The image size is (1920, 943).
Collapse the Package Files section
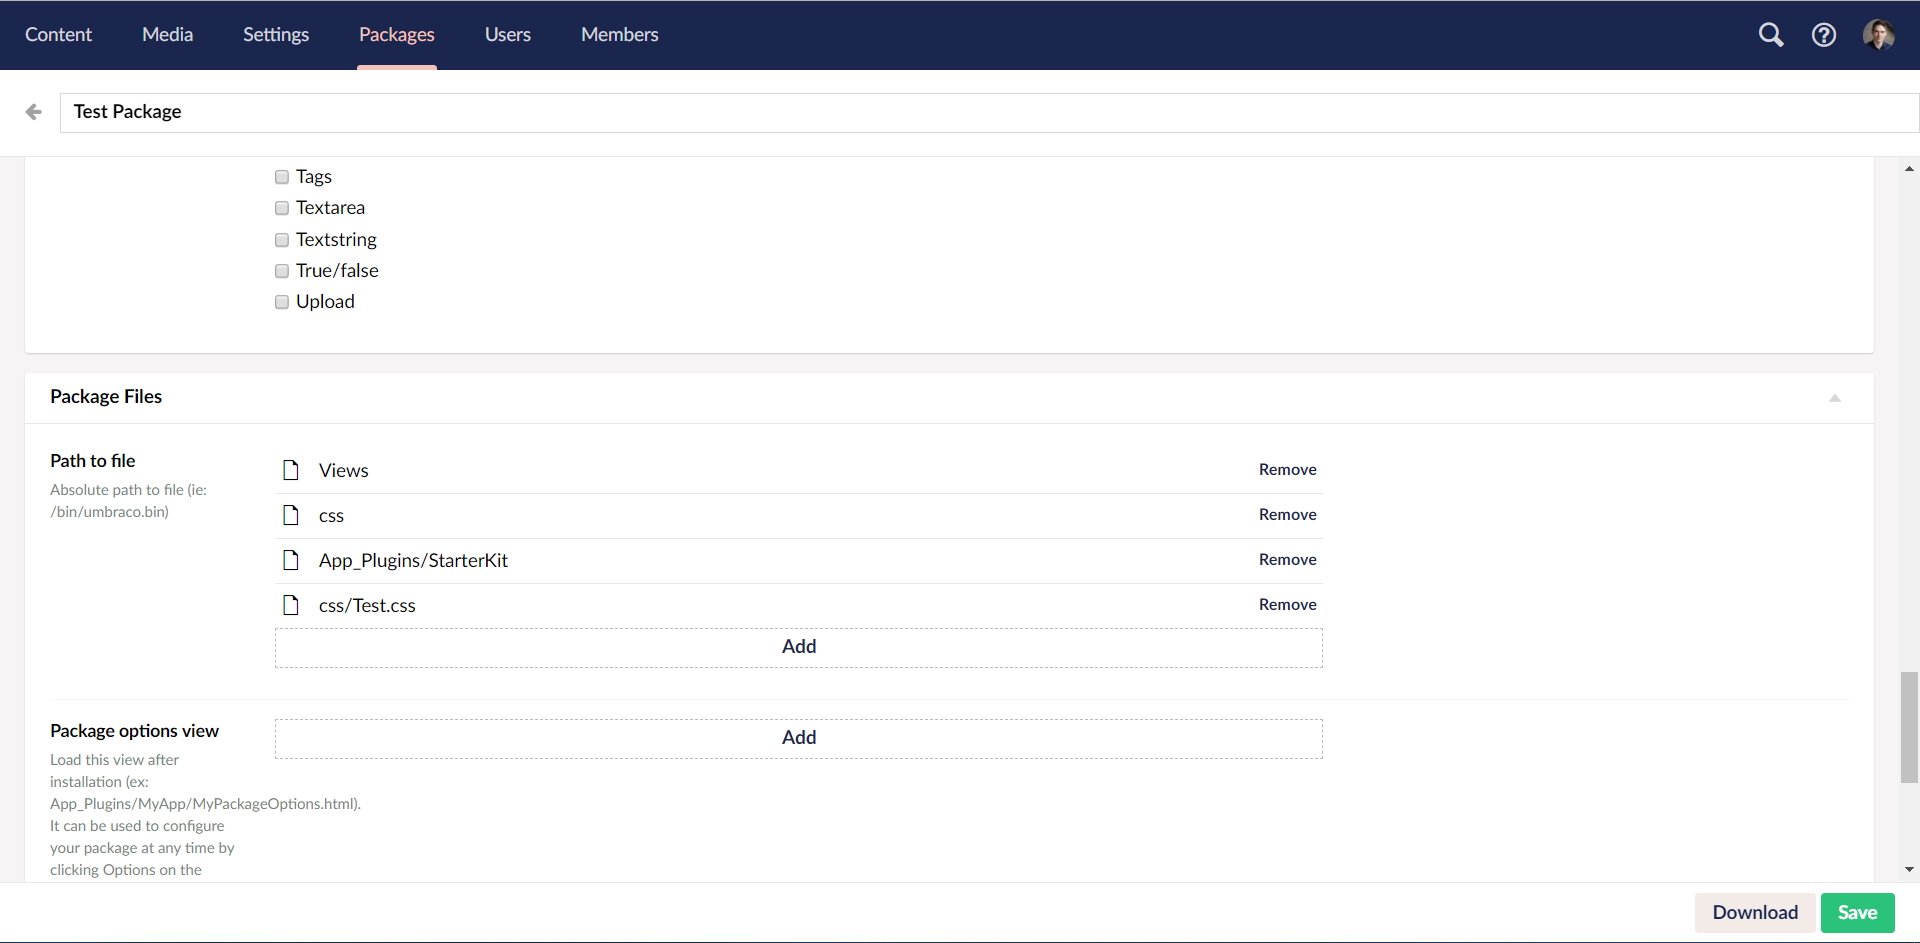(x=1835, y=397)
